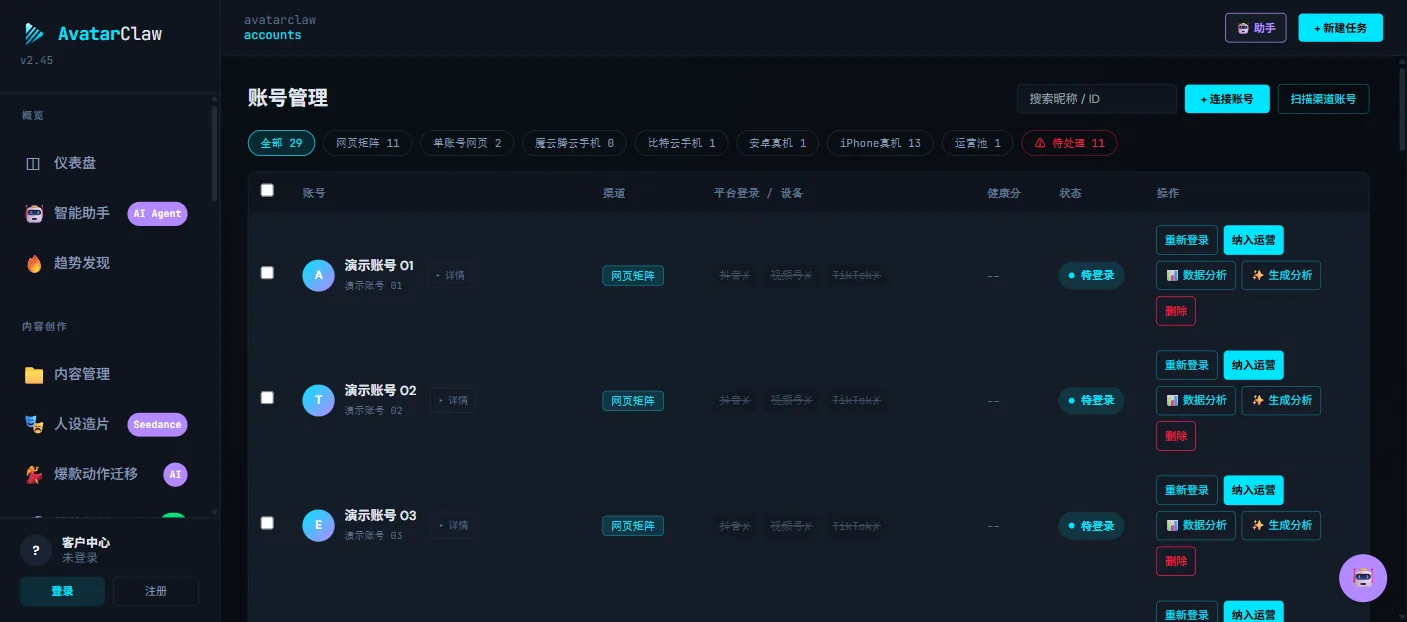The width and height of the screenshot is (1407, 622).
Task: Click the 智能助手 robot icon
Action: pyautogui.click(x=34, y=213)
